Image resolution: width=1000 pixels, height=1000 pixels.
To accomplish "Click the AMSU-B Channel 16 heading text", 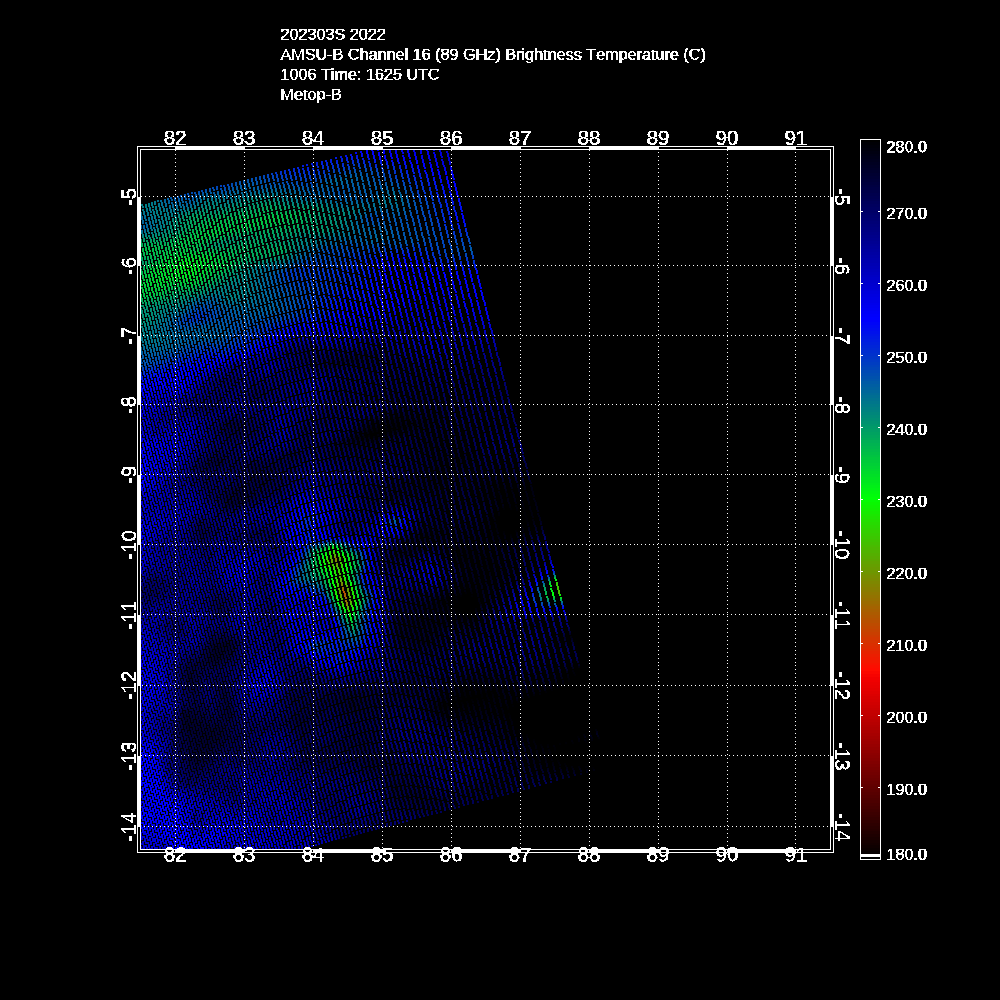I will coord(492,55).
